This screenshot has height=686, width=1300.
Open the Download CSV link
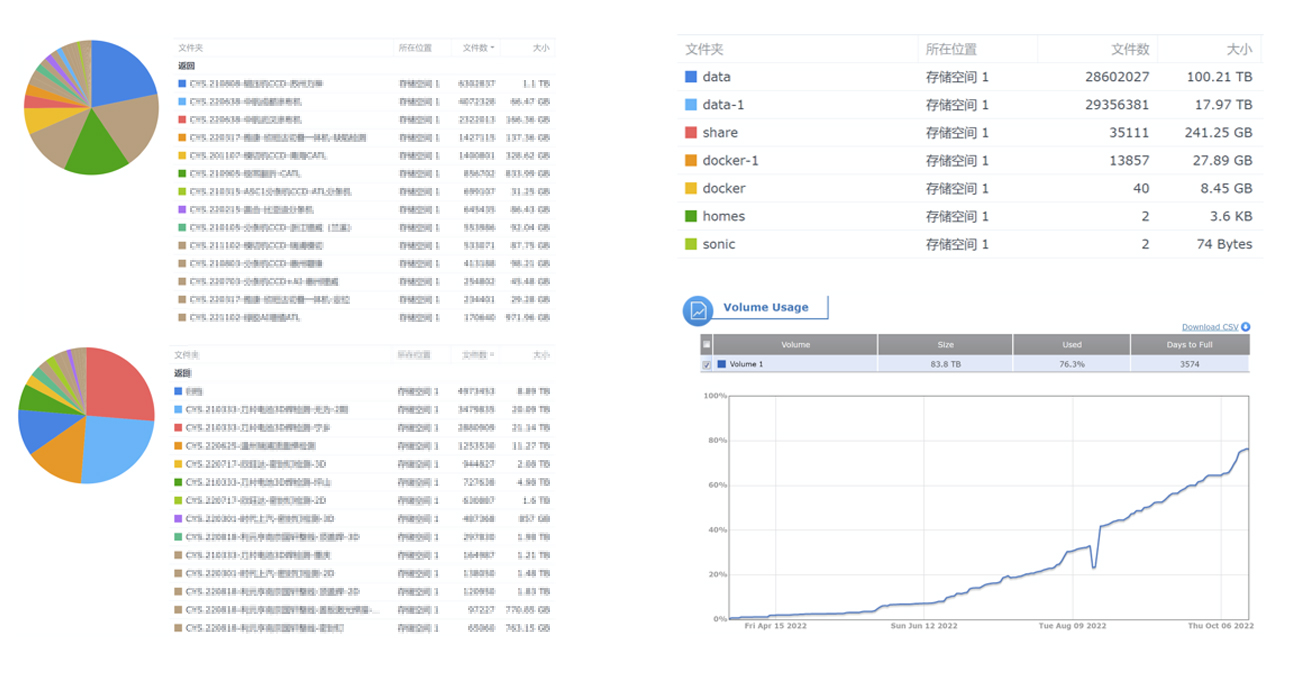[1209, 327]
